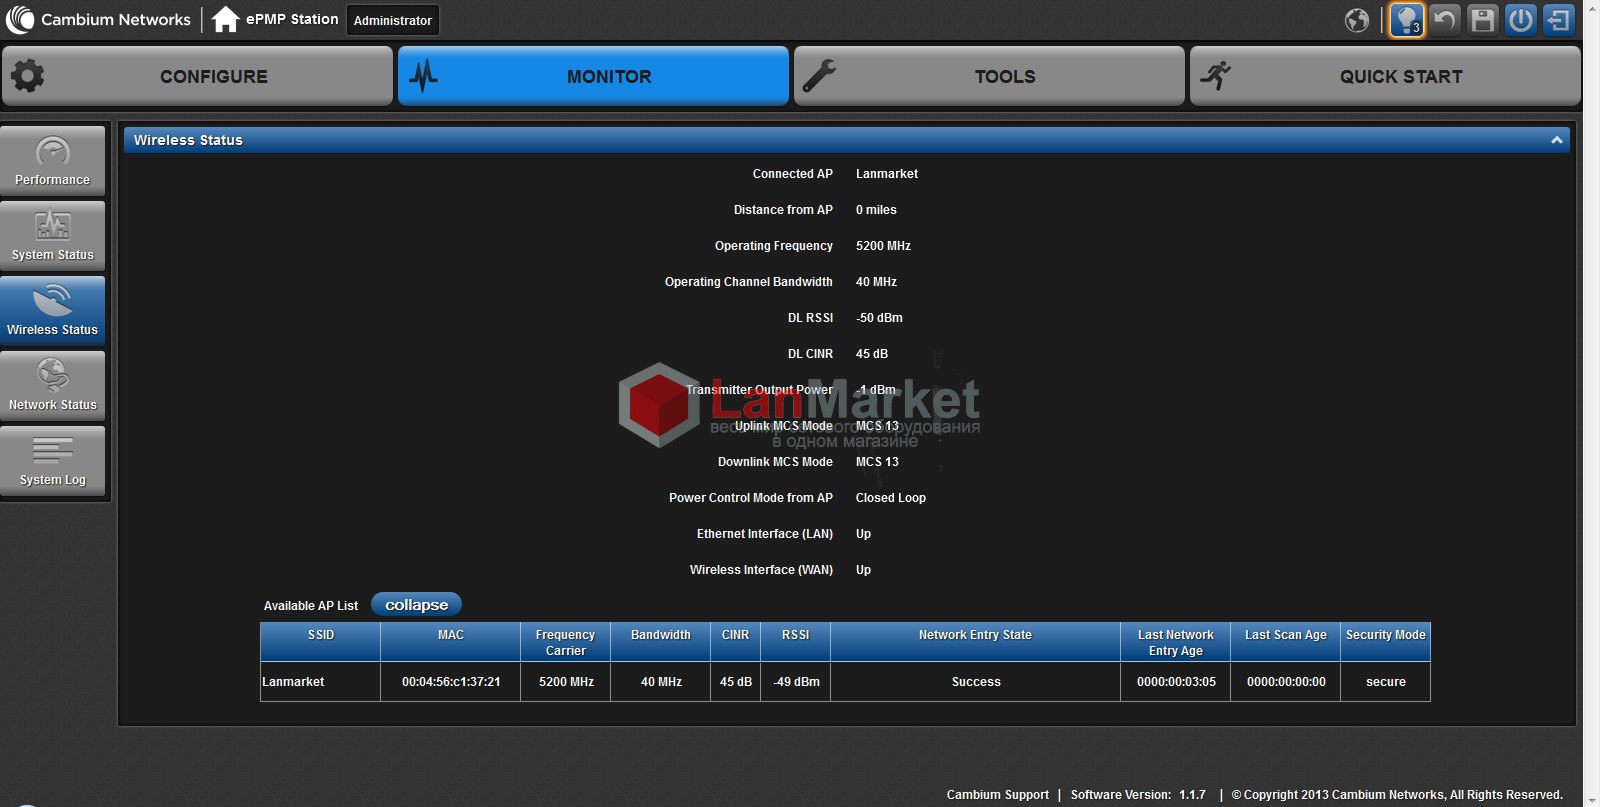The image size is (1600, 807).
Task: Click the undo changes arrow icon
Action: (x=1444, y=20)
